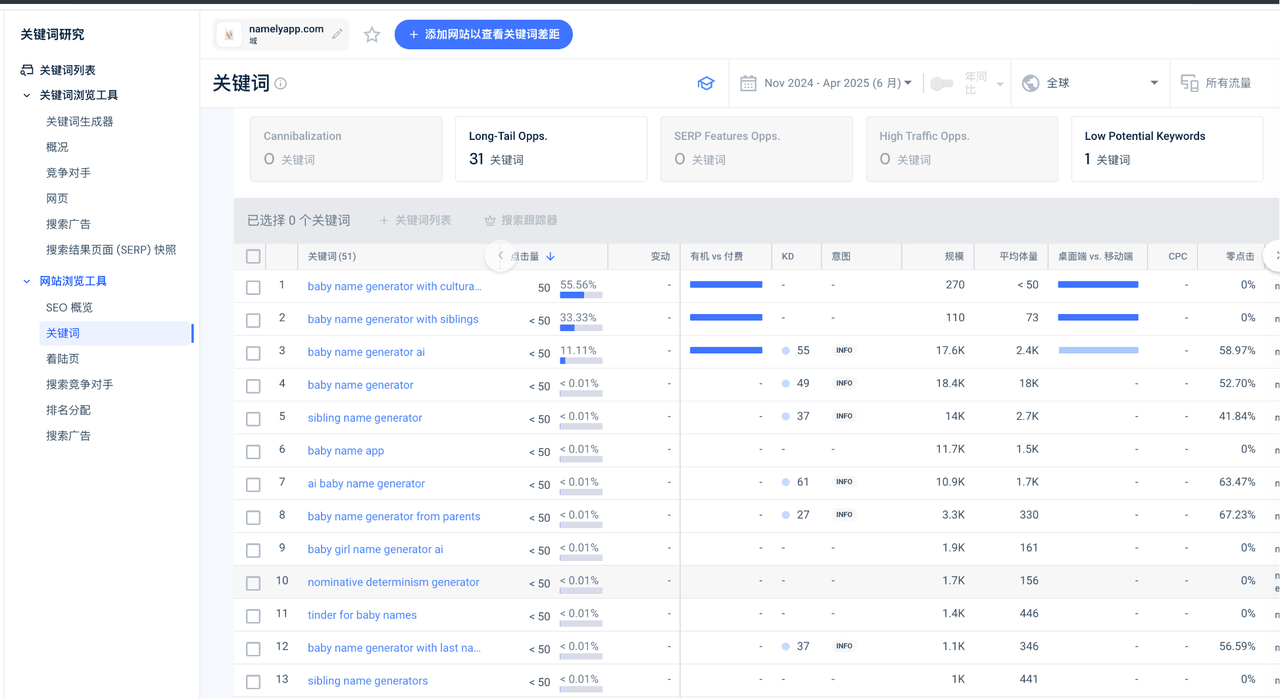Viewport: 1280px width, 699px height.
Task: Click the left scroll arrow on table columns
Action: click(x=500, y=256)
